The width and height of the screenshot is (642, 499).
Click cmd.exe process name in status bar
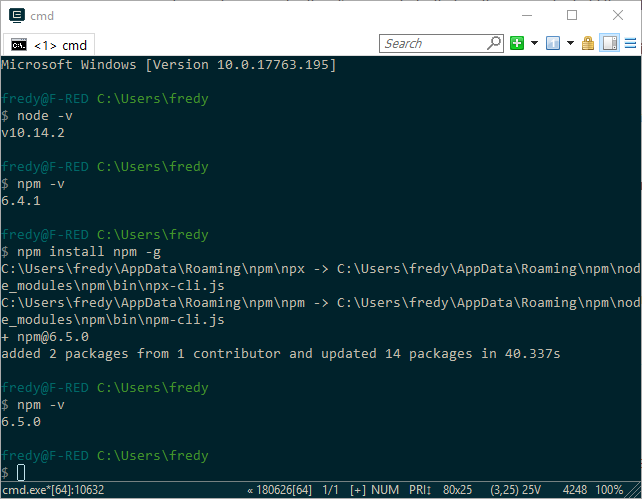point(52,490)
